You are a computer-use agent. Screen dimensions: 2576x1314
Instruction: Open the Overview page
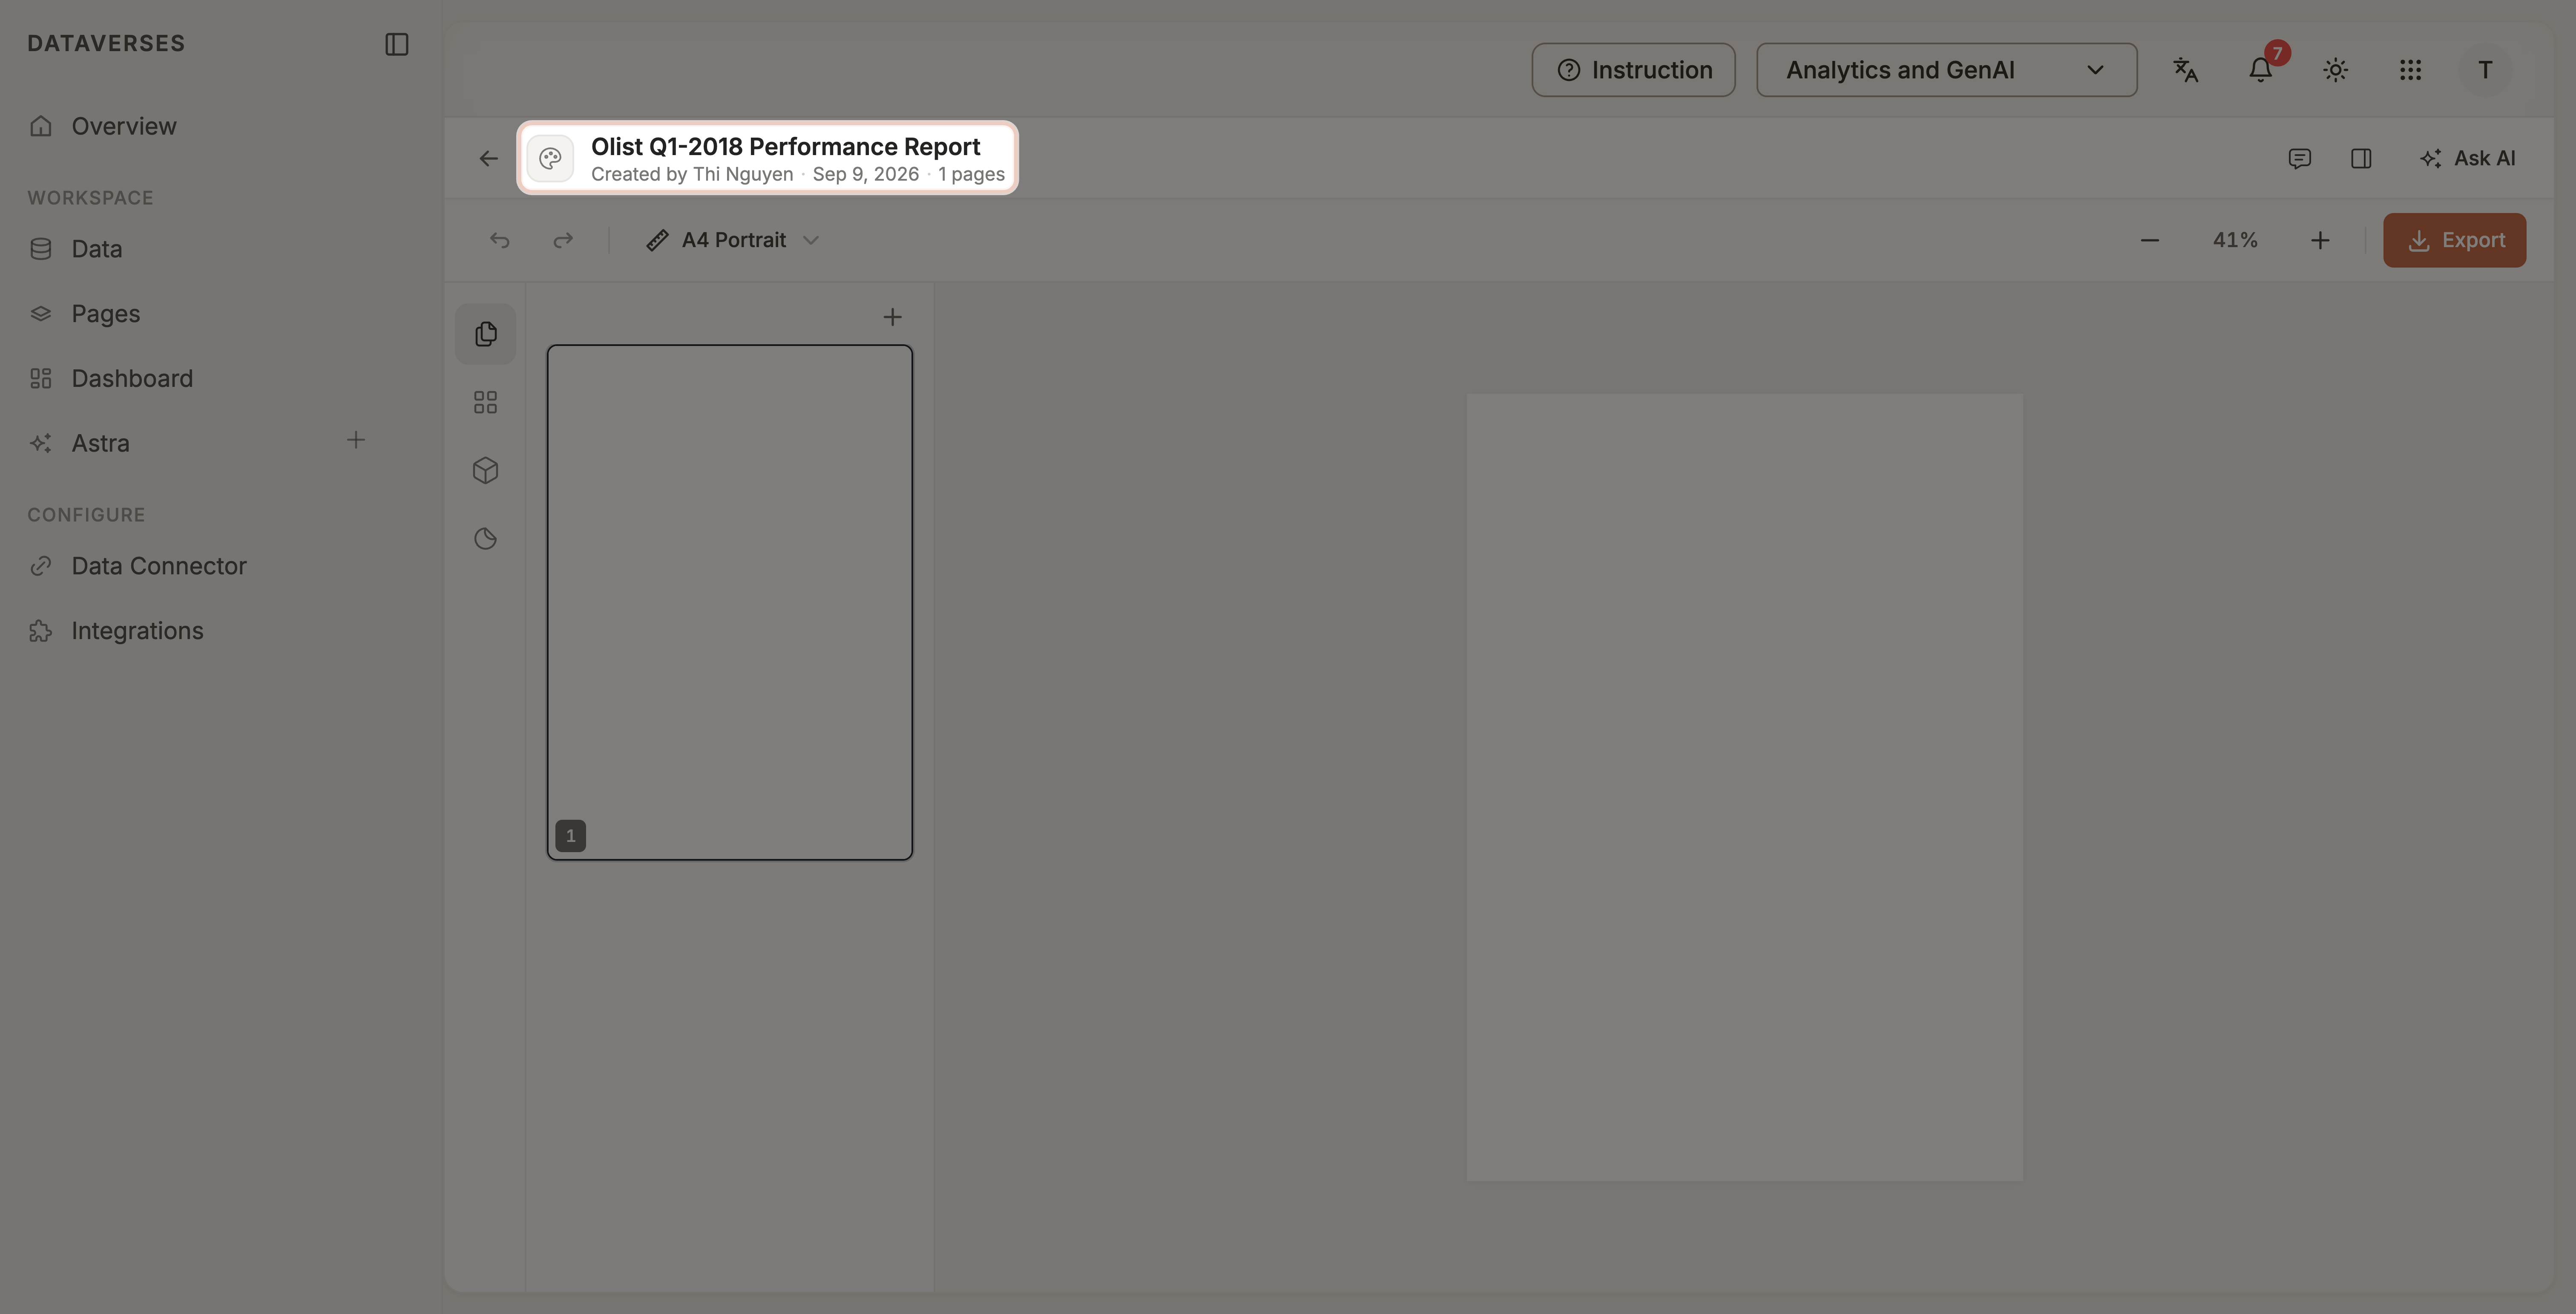[123, 126]
